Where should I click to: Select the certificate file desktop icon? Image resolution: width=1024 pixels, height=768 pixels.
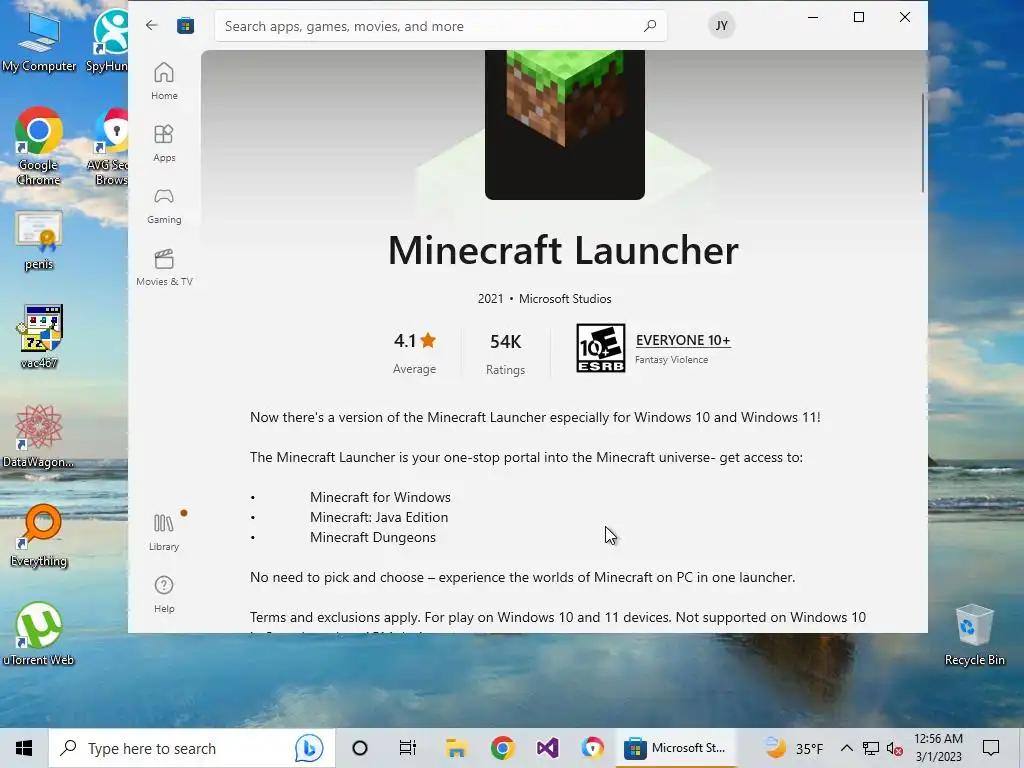coord(39,240)
